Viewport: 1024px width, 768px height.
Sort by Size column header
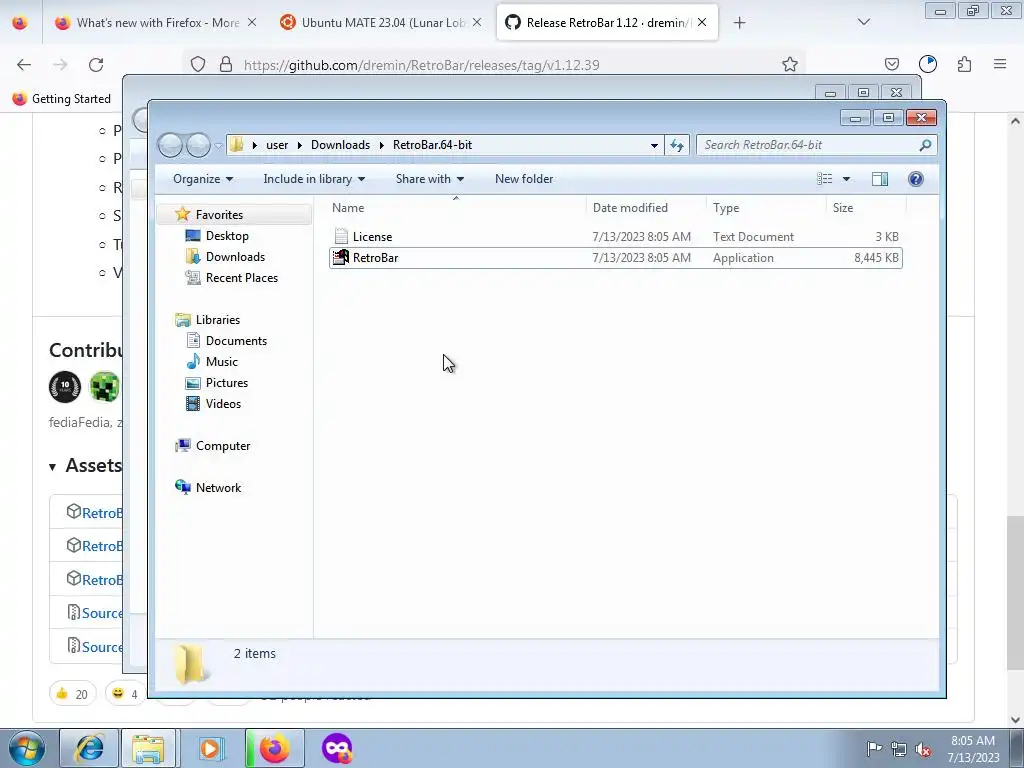point(866,208)
